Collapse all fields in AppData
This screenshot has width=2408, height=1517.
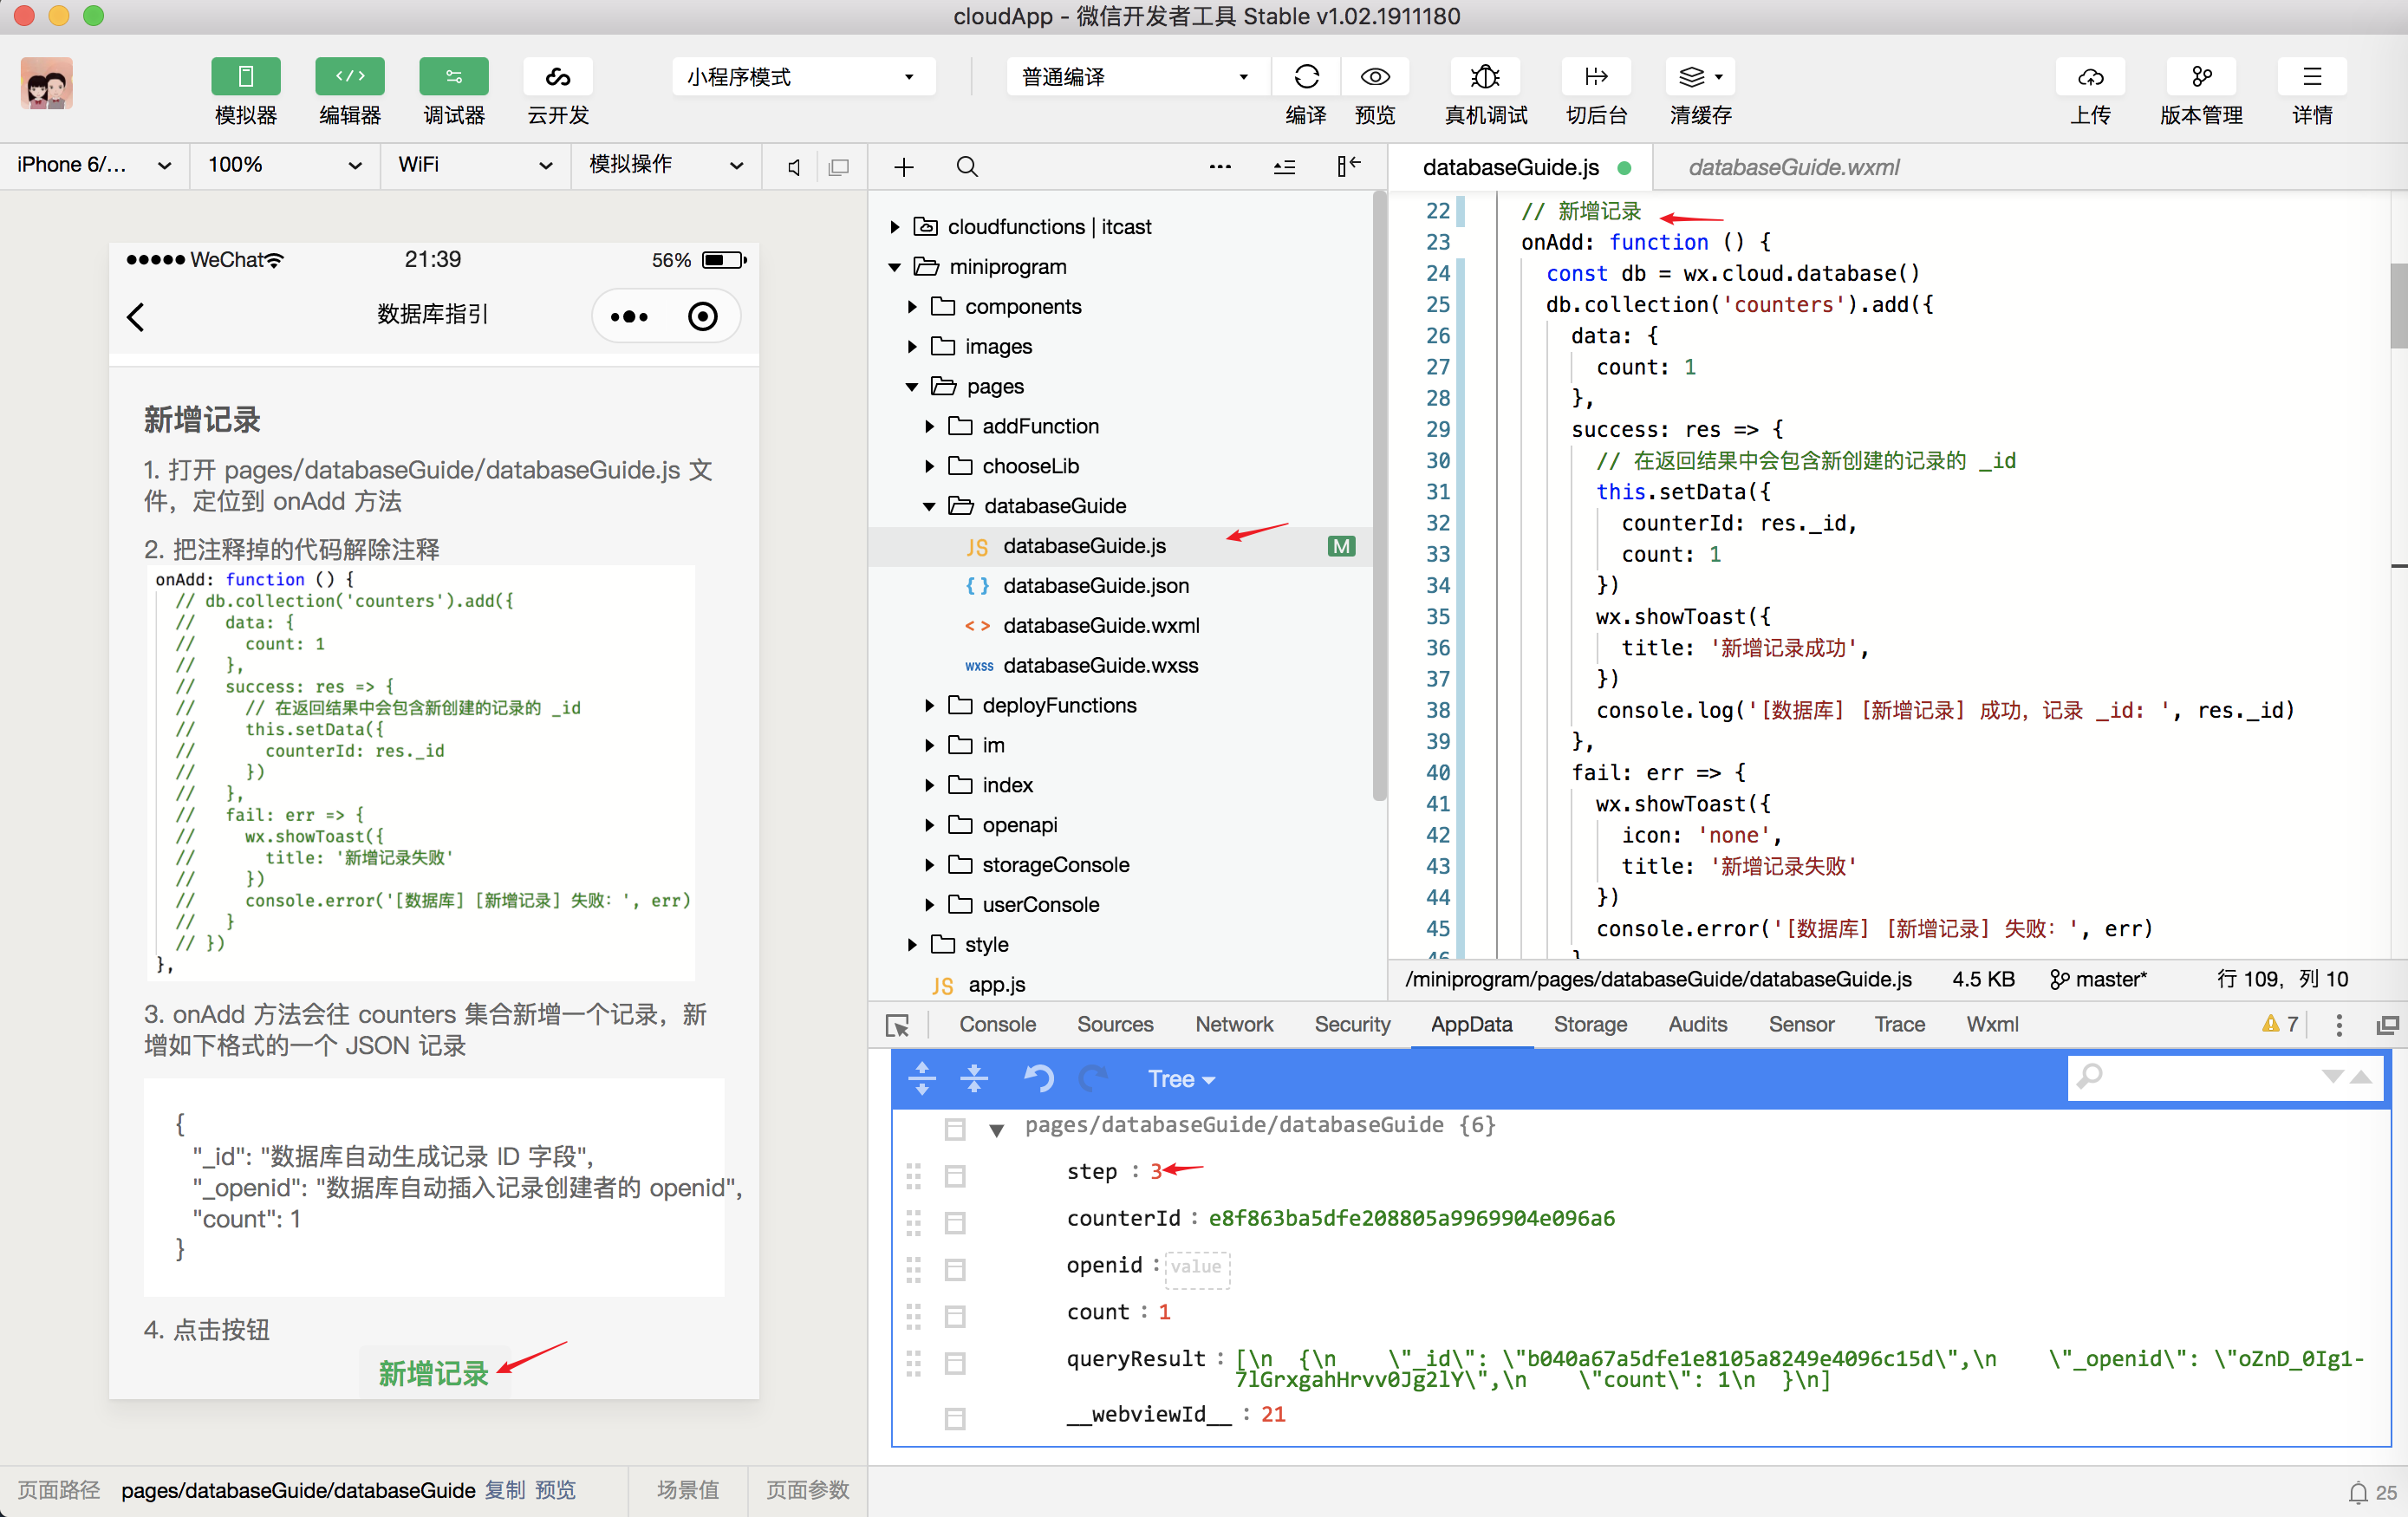pos(974,1078)
